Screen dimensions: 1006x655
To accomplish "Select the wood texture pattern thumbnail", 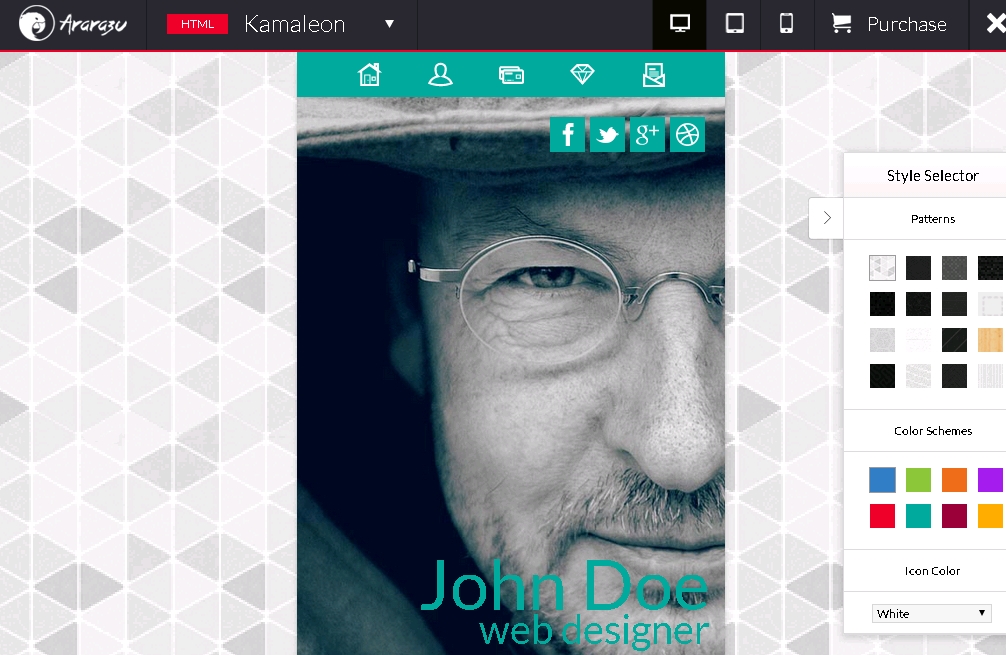I will tap(990, 340).
